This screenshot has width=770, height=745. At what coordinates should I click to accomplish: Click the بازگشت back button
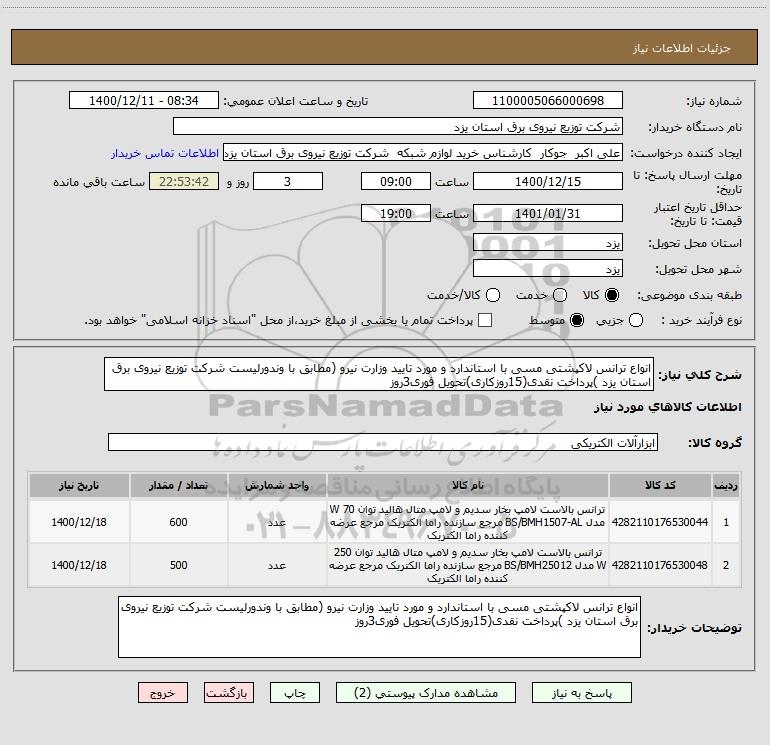click(x=229, y=693)
